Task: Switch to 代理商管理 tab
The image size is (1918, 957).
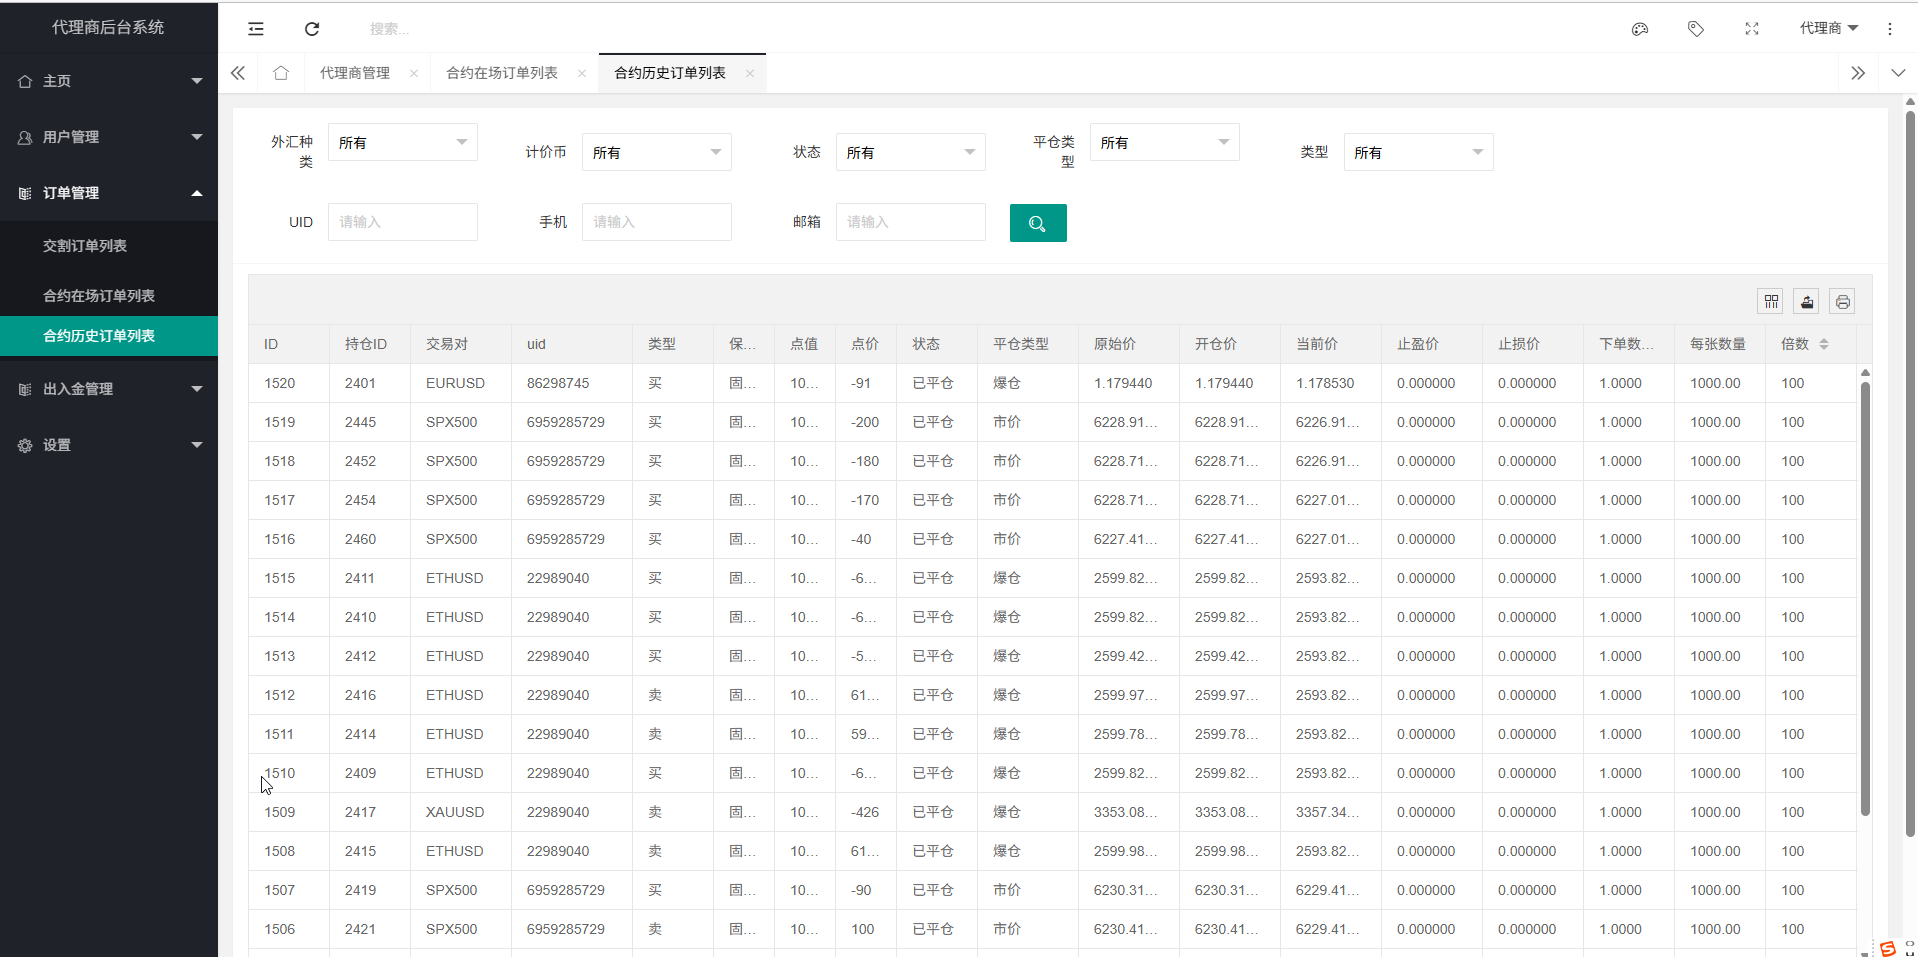Action: pyautogui.click(x=355, y=73)
